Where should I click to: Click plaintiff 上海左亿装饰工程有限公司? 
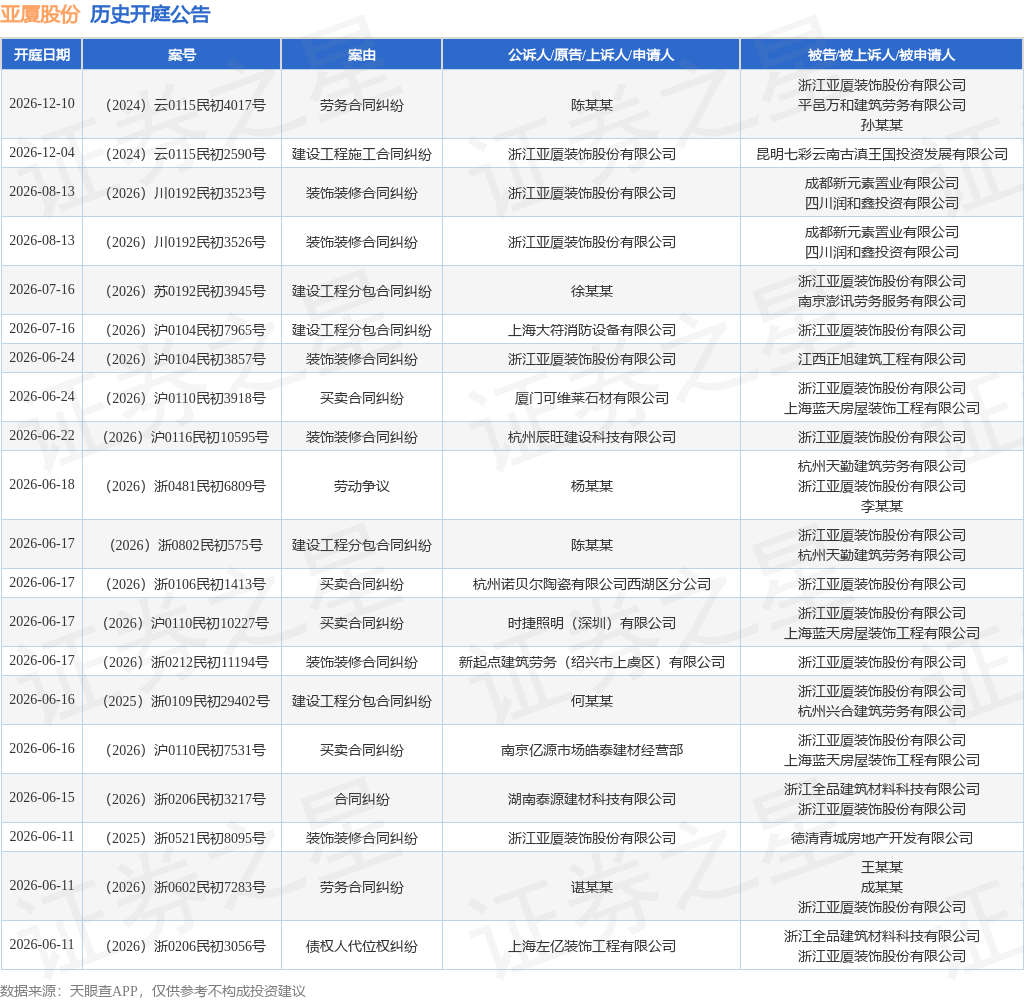coord(592,946)
